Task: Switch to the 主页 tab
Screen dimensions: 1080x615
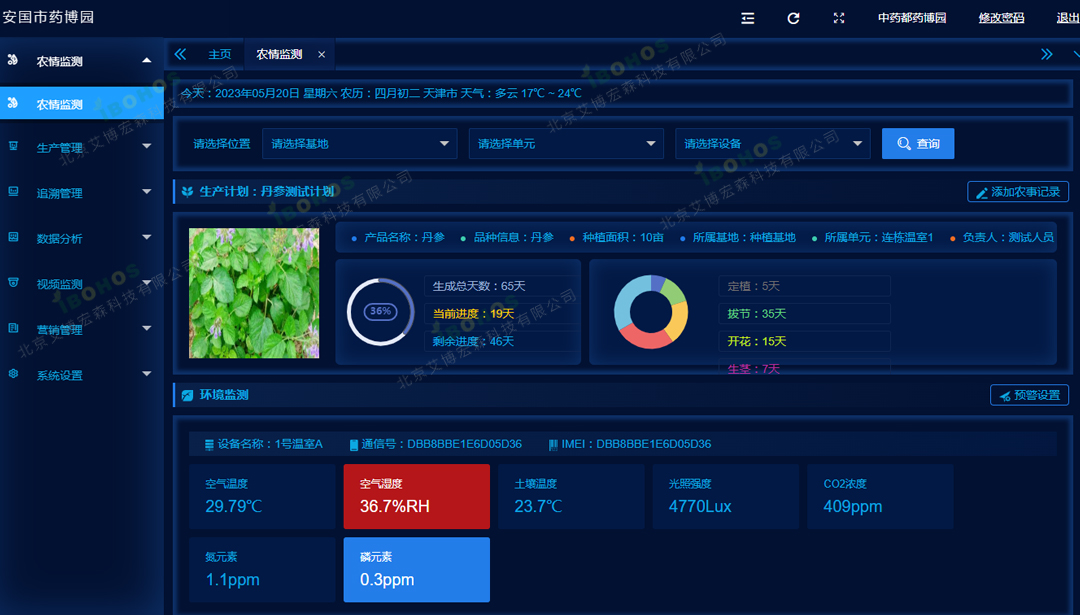Action: pos(219,55)
